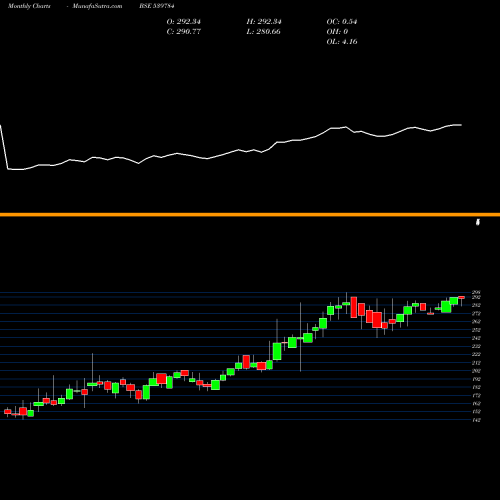Click the OL: 4.16 reading
Screen dimensions: 500x500
[x=342, y=42]
